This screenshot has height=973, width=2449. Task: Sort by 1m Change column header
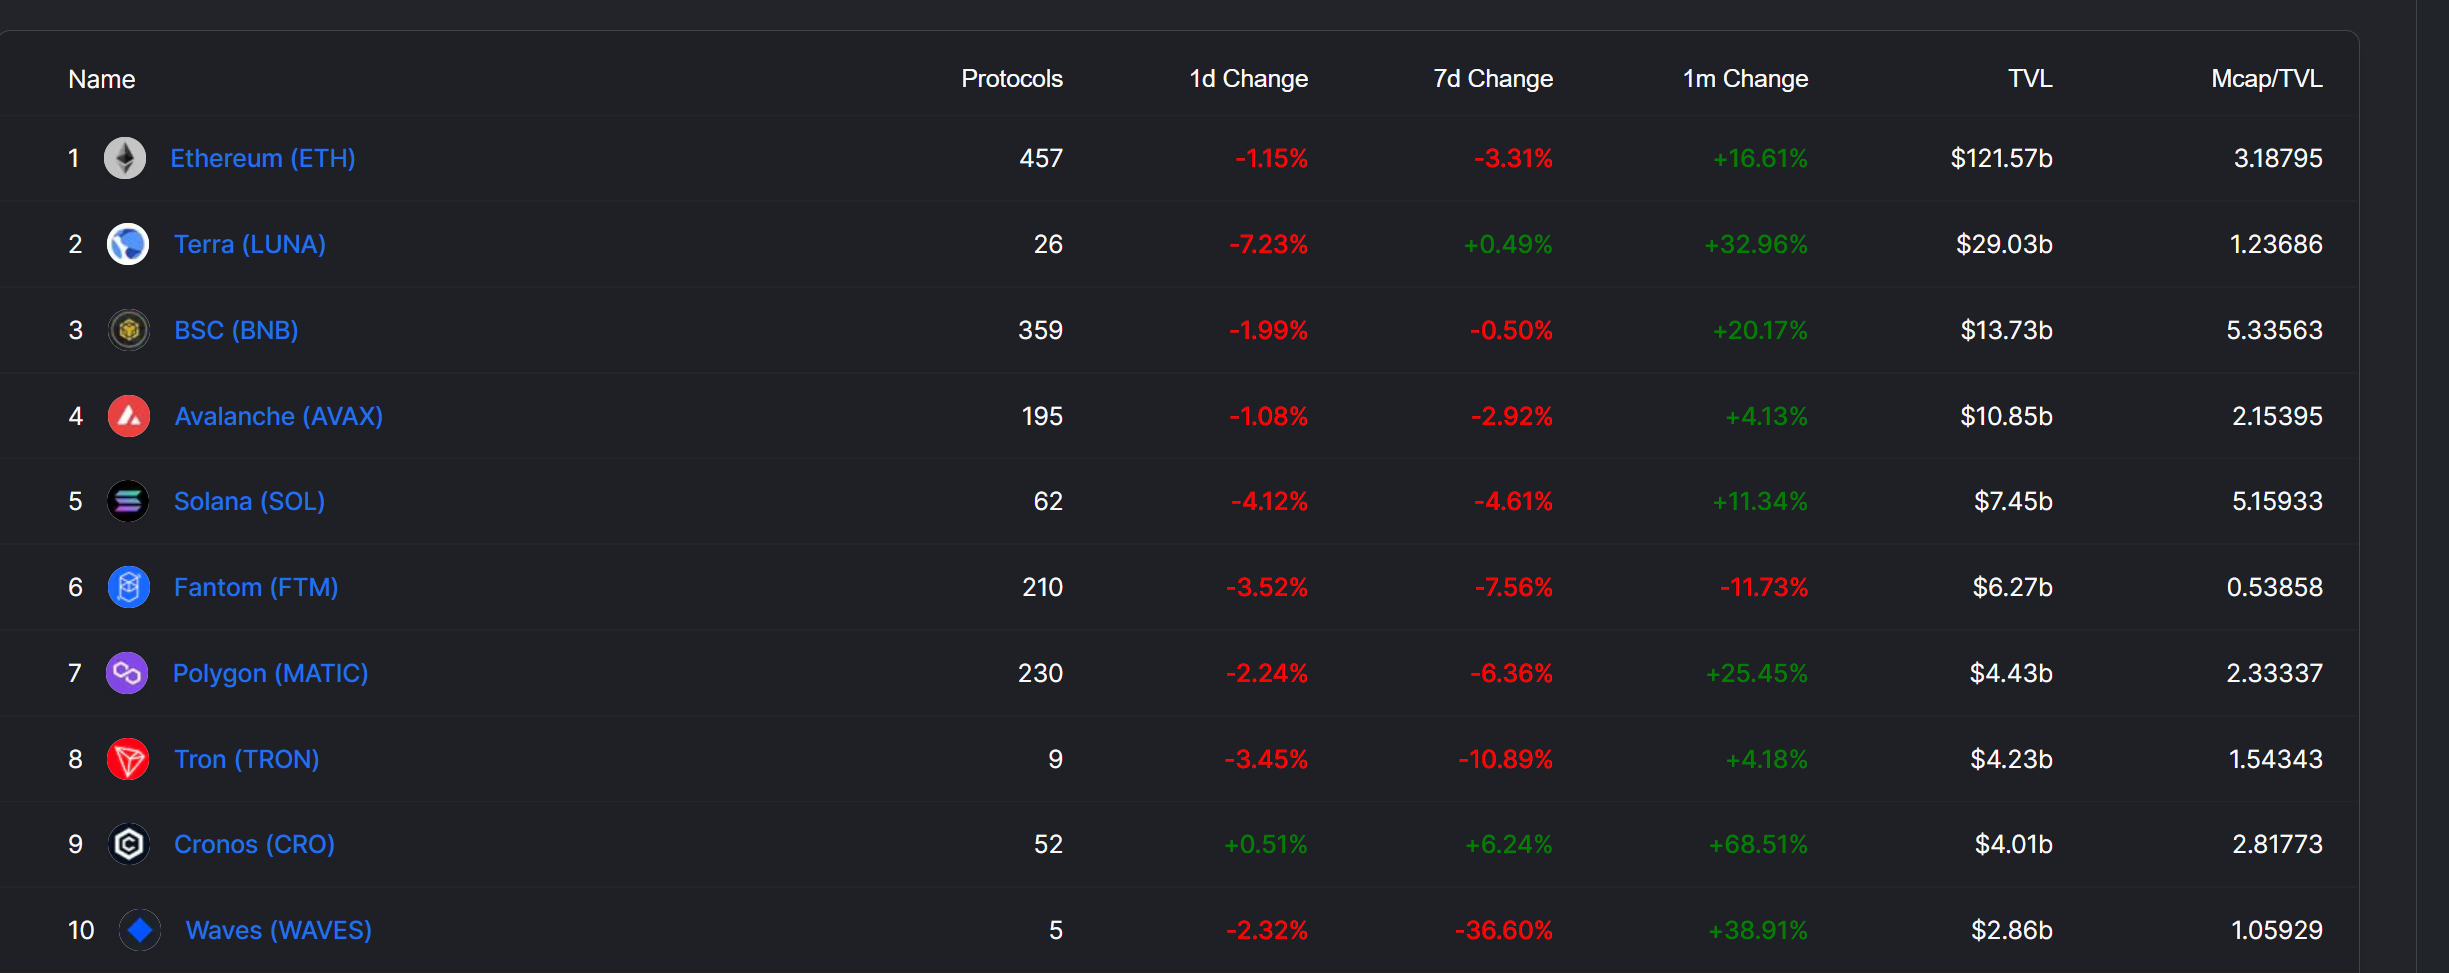coord(1745,79)
